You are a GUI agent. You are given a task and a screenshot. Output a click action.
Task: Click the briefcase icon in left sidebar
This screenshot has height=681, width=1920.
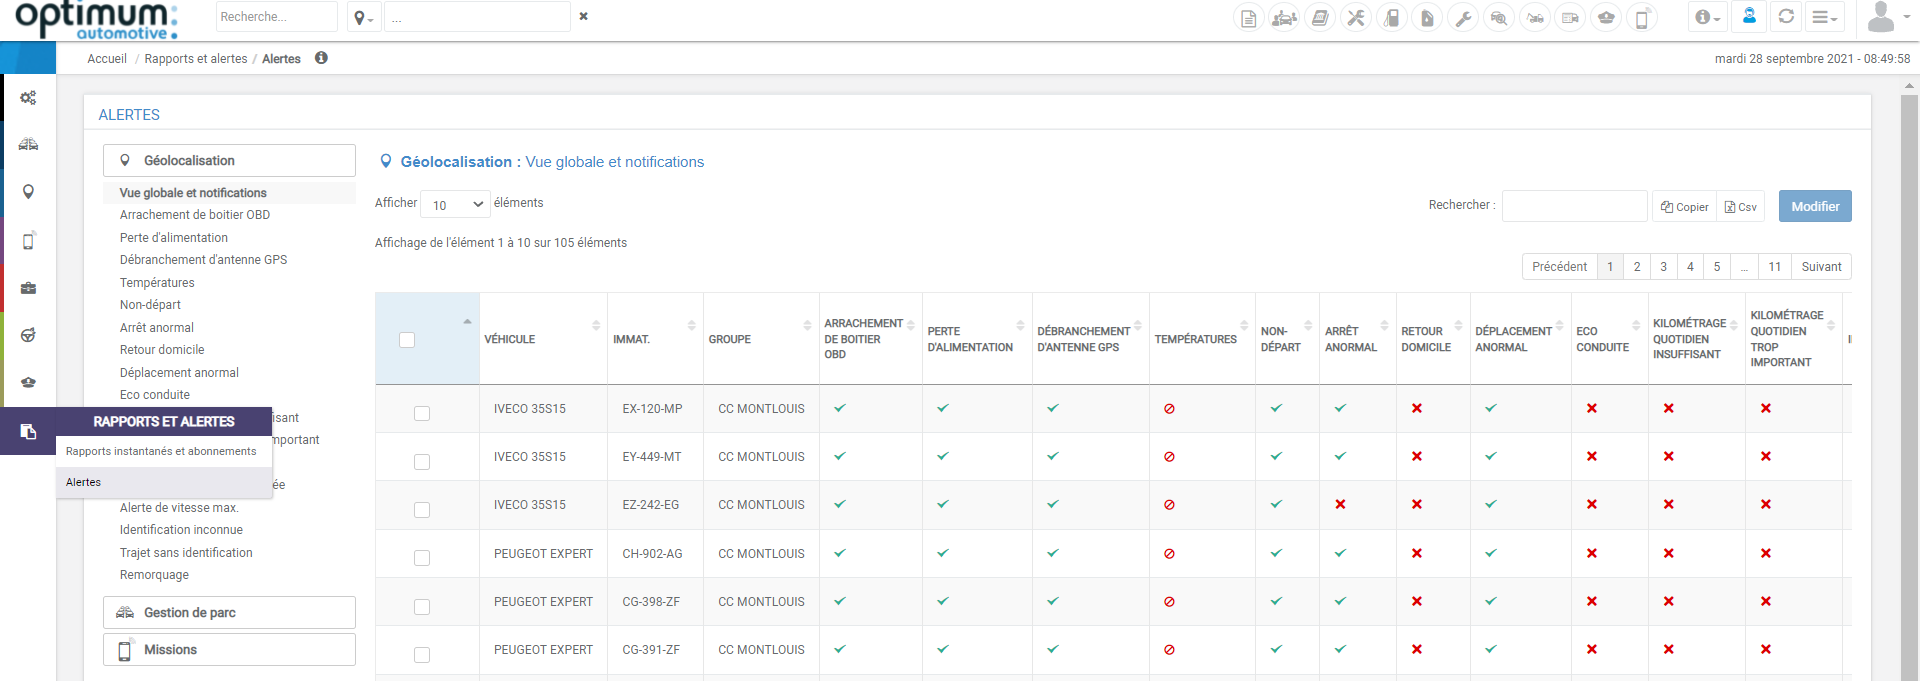pos(28,288)
